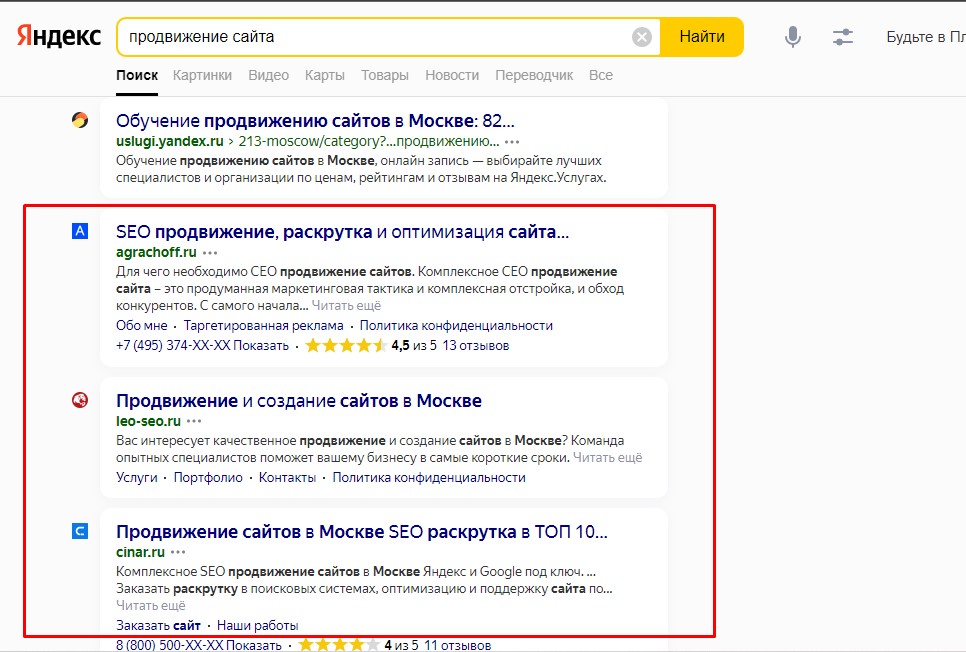966x652 pixels.
Task: Click the Найти search button
Action: tap(702, 37)
